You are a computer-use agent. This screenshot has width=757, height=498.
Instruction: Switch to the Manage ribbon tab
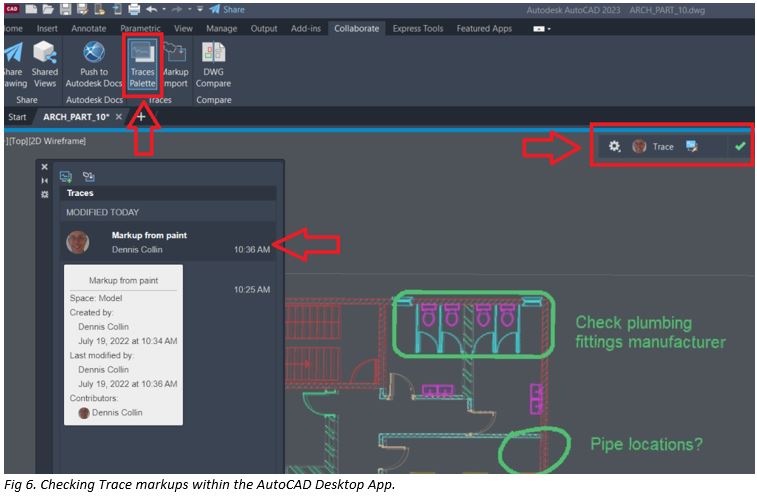pyautogui.click(x=222, y=28)
